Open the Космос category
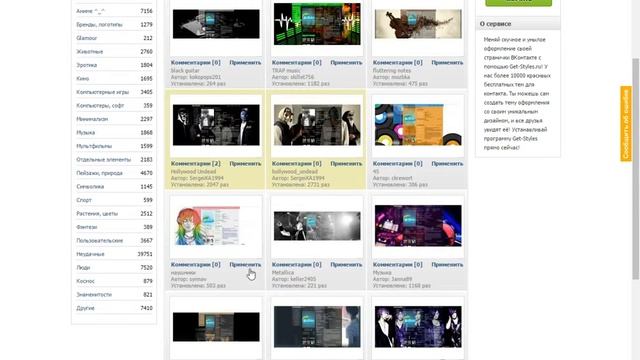 point(85,280)
